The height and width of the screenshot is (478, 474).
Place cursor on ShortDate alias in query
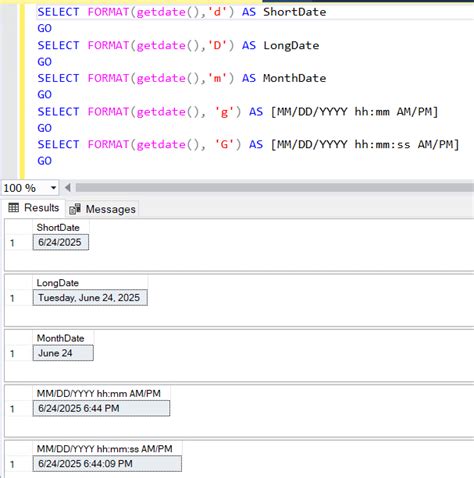[295, 12]
